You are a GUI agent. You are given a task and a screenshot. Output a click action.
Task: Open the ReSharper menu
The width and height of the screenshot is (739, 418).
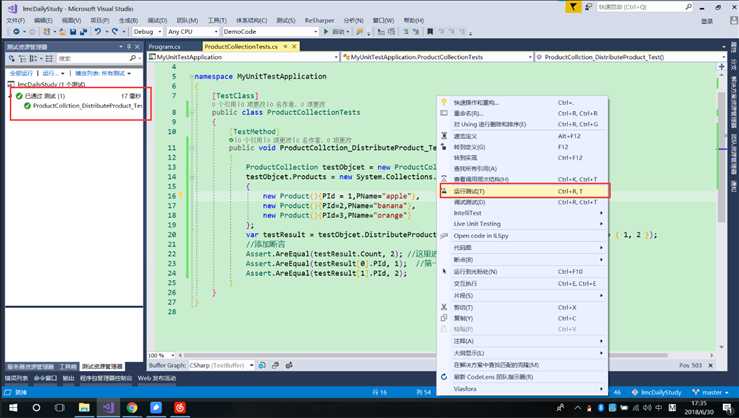[x=319, y=20]
